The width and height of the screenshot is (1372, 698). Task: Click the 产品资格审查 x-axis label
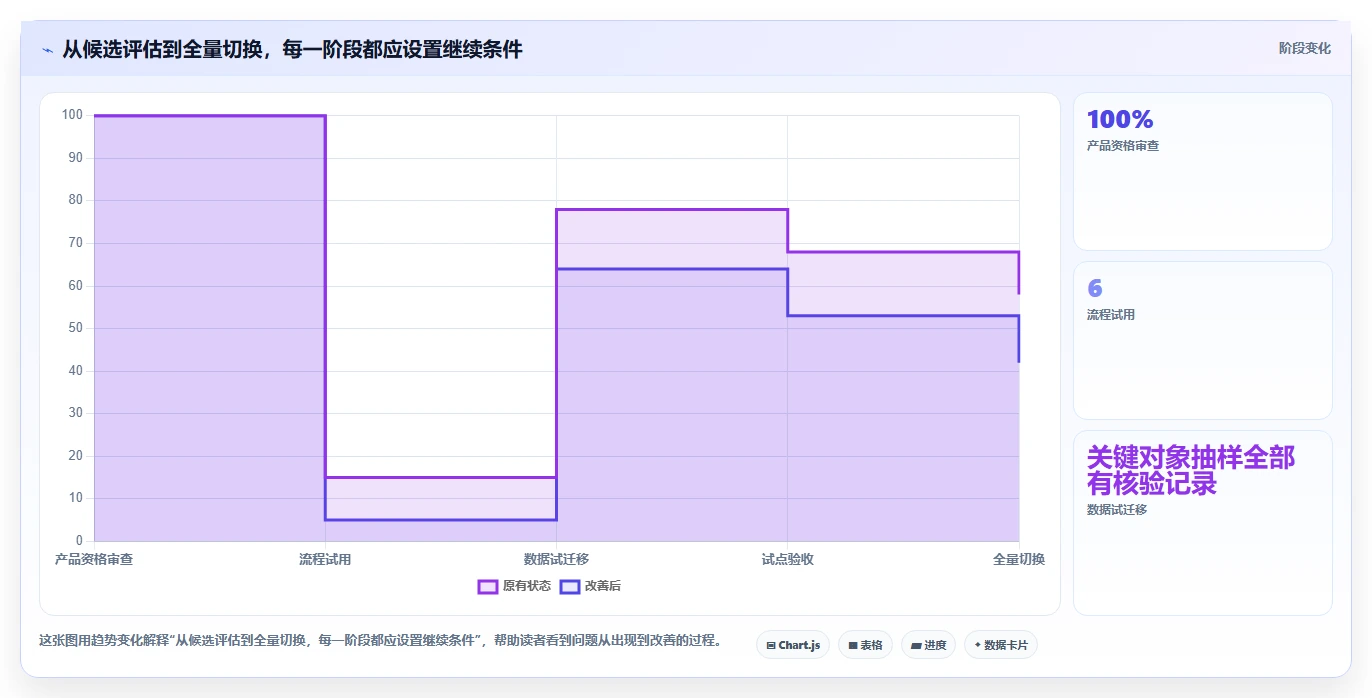94,559
